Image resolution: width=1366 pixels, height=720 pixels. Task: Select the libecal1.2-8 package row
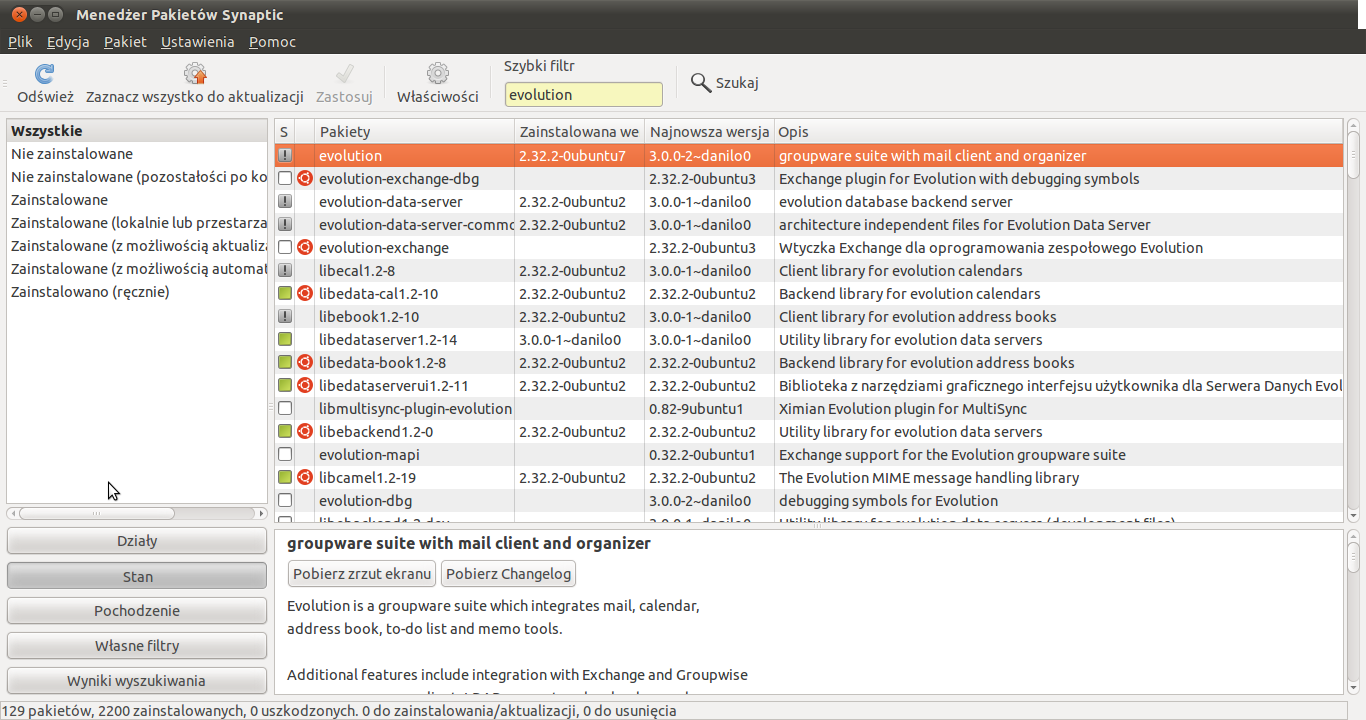[x=809, y=271]
